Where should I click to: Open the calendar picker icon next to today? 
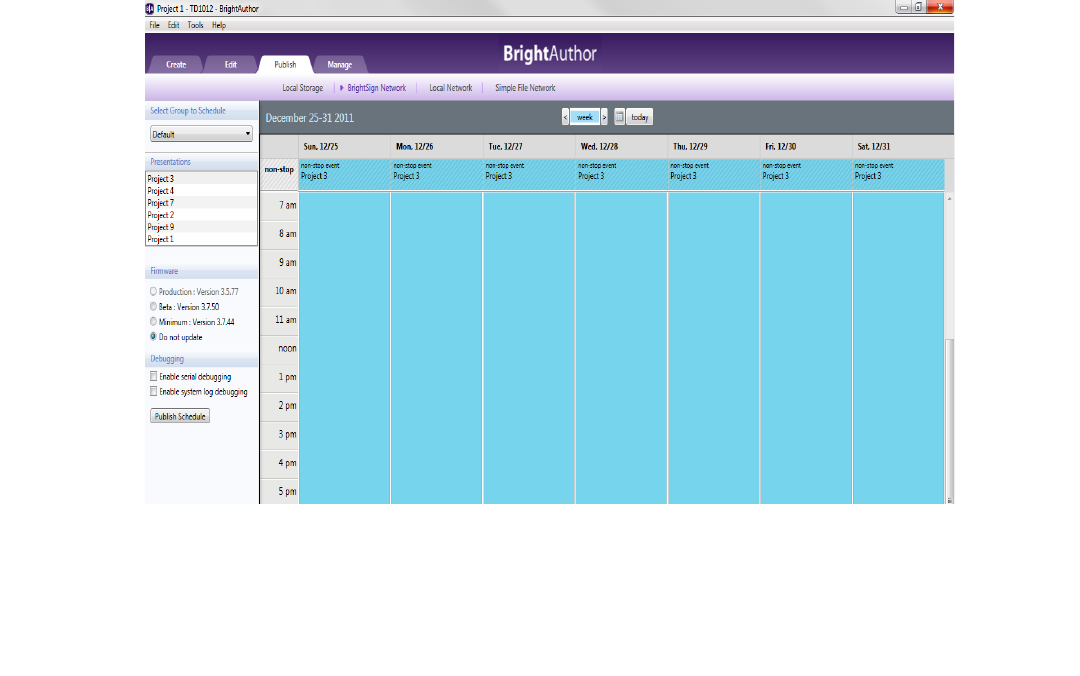coord(619,117)
